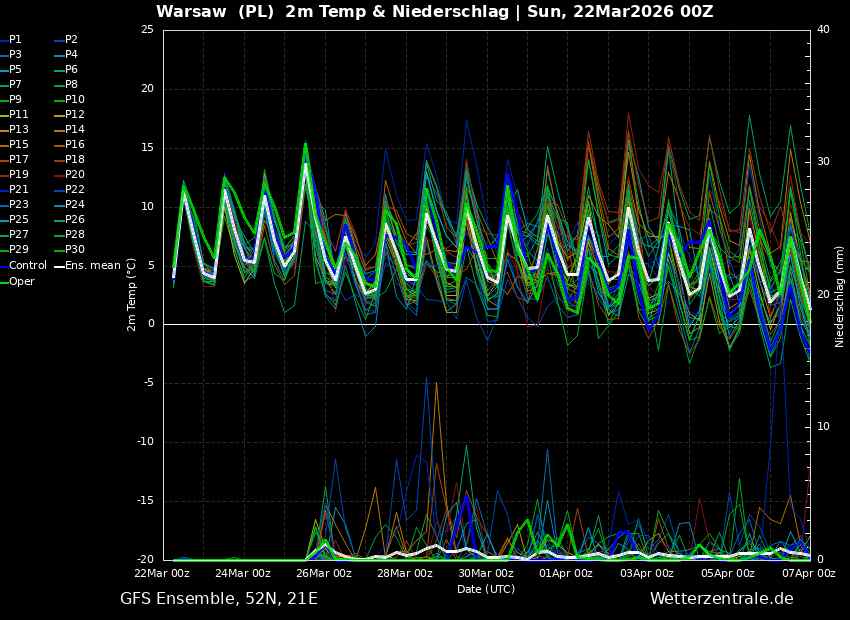850x620 pixels.
Task: Click the Control legend label
Action: pos(28,265)
